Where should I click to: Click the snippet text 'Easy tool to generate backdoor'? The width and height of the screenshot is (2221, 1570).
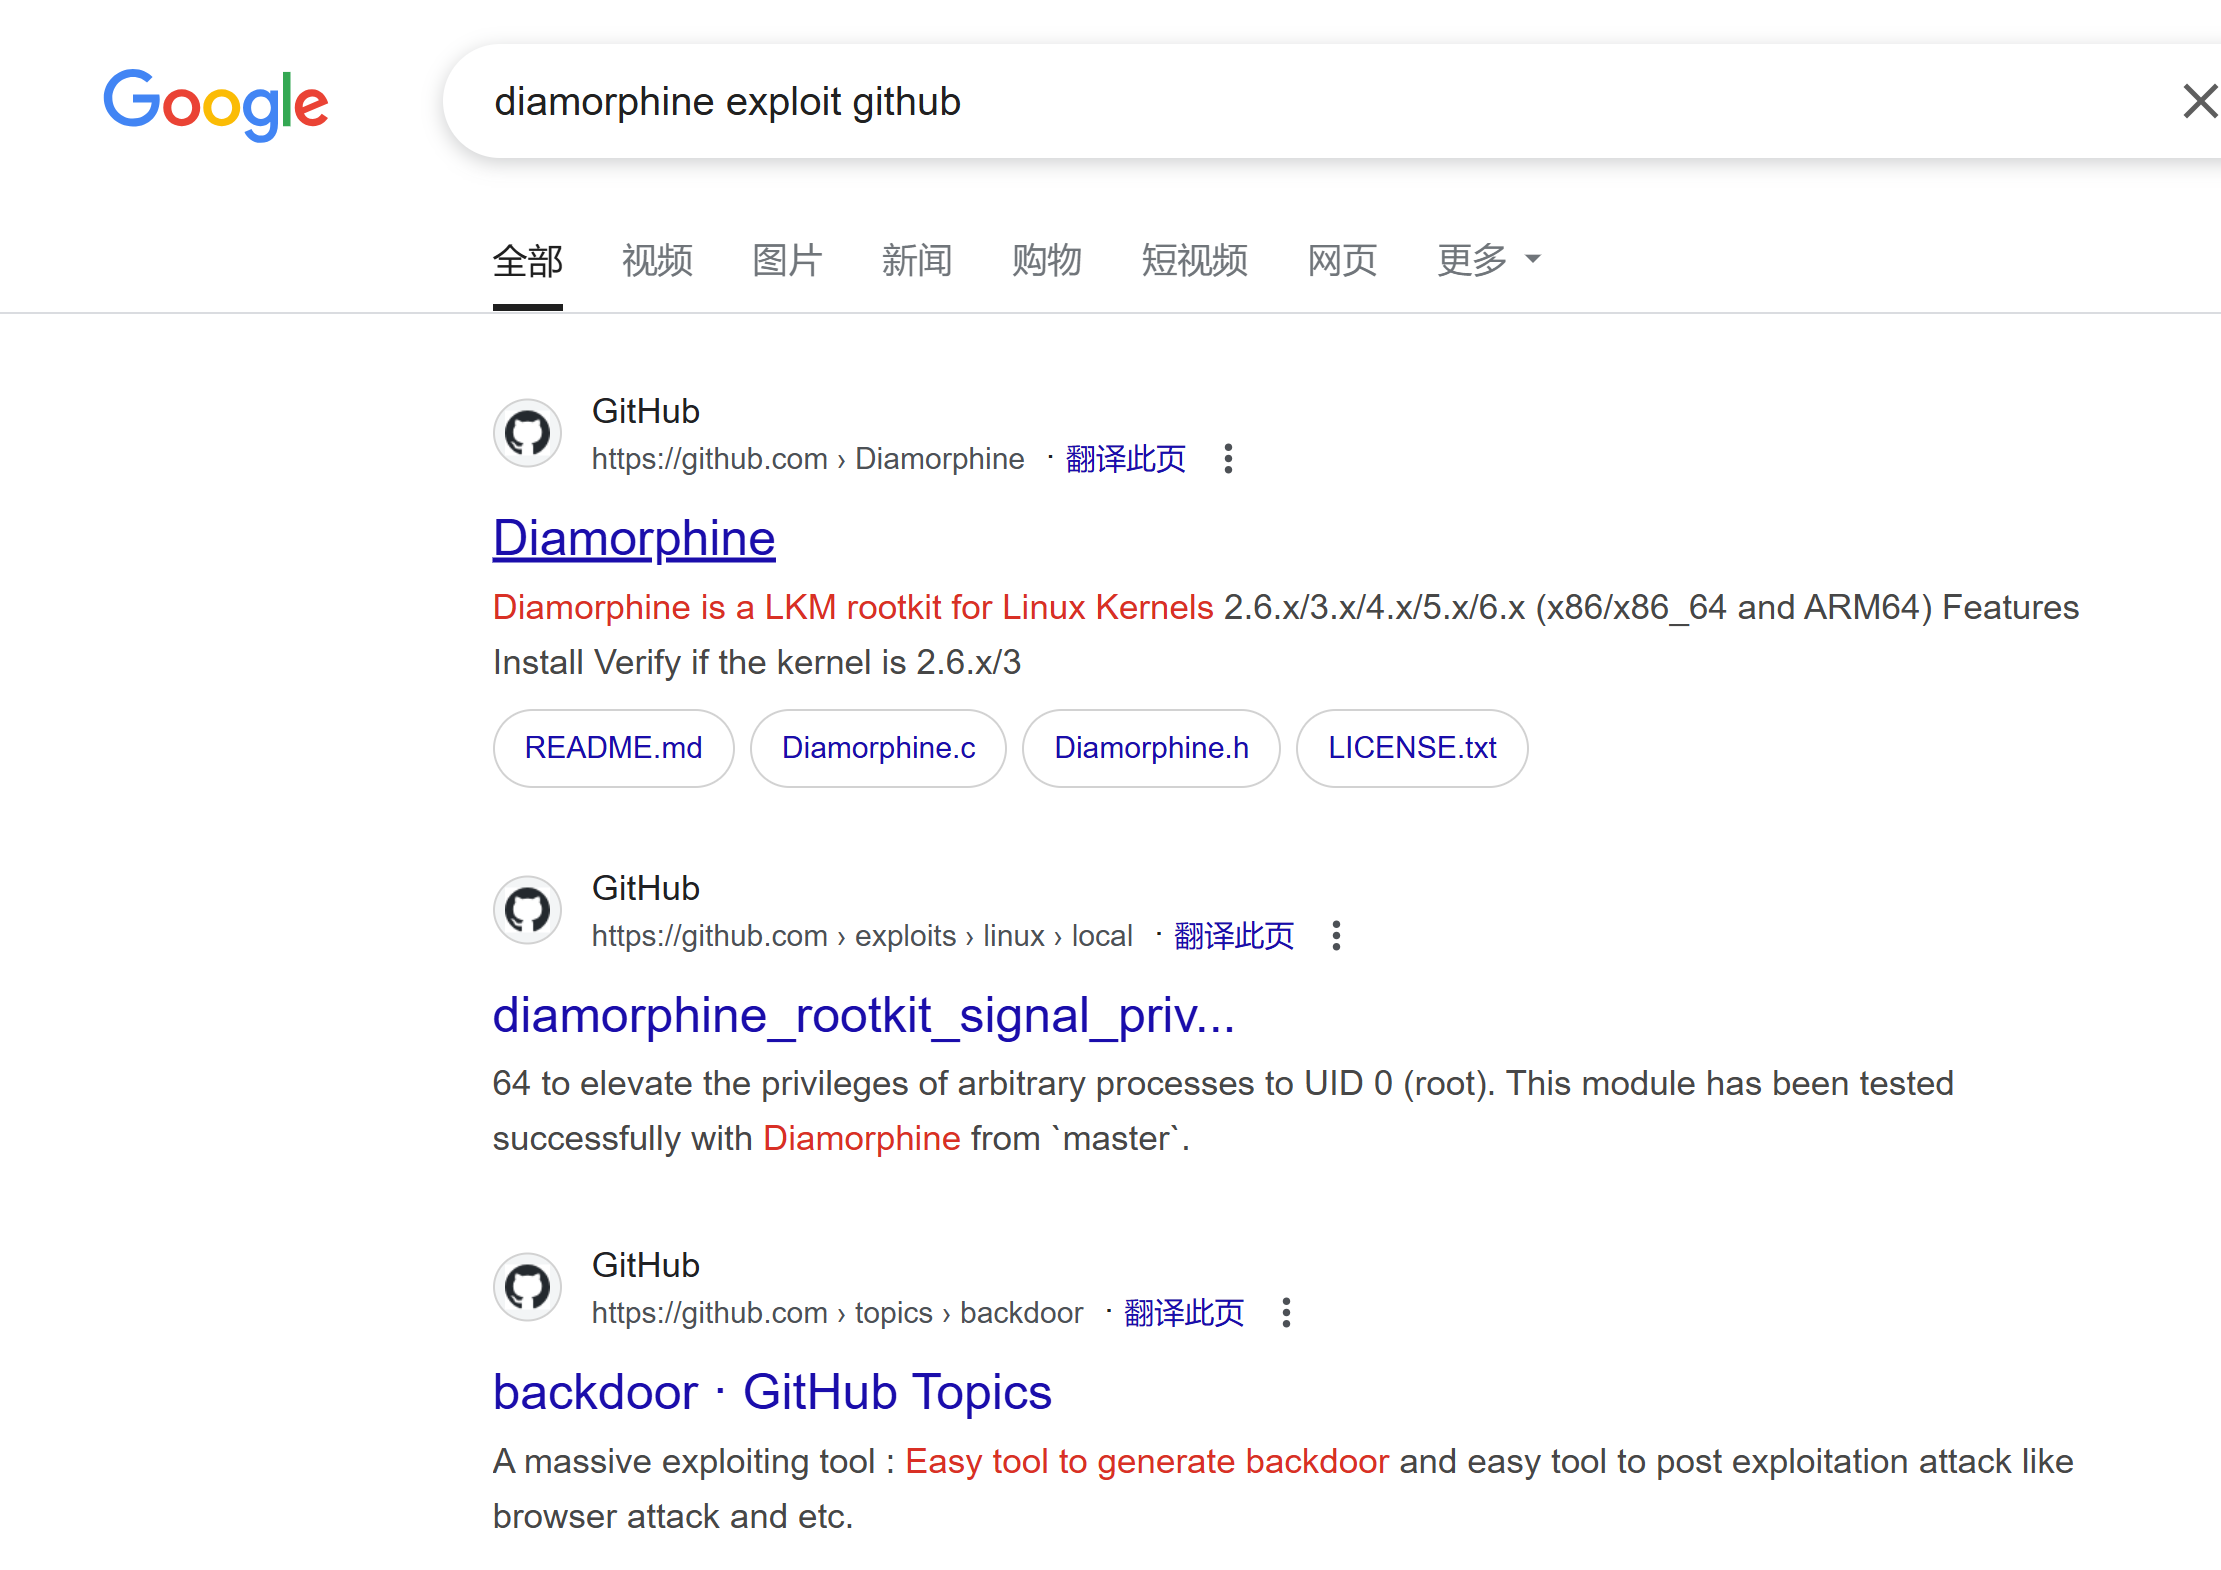1147,1462
